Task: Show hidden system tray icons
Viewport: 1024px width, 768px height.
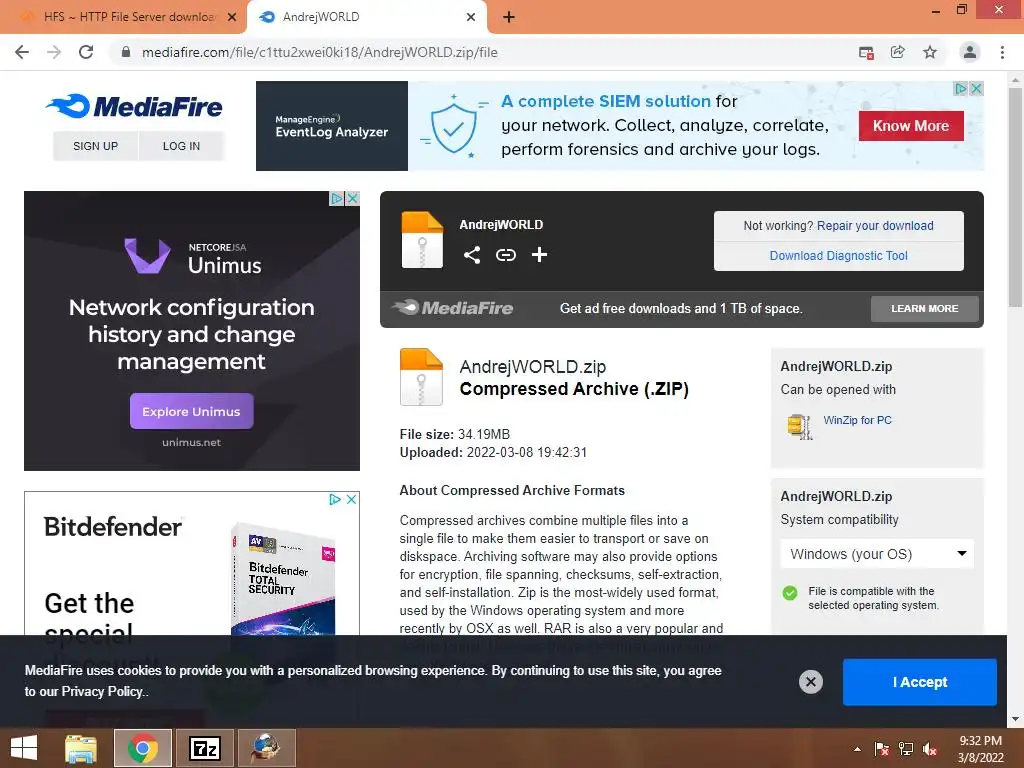Action: point(857,749)
